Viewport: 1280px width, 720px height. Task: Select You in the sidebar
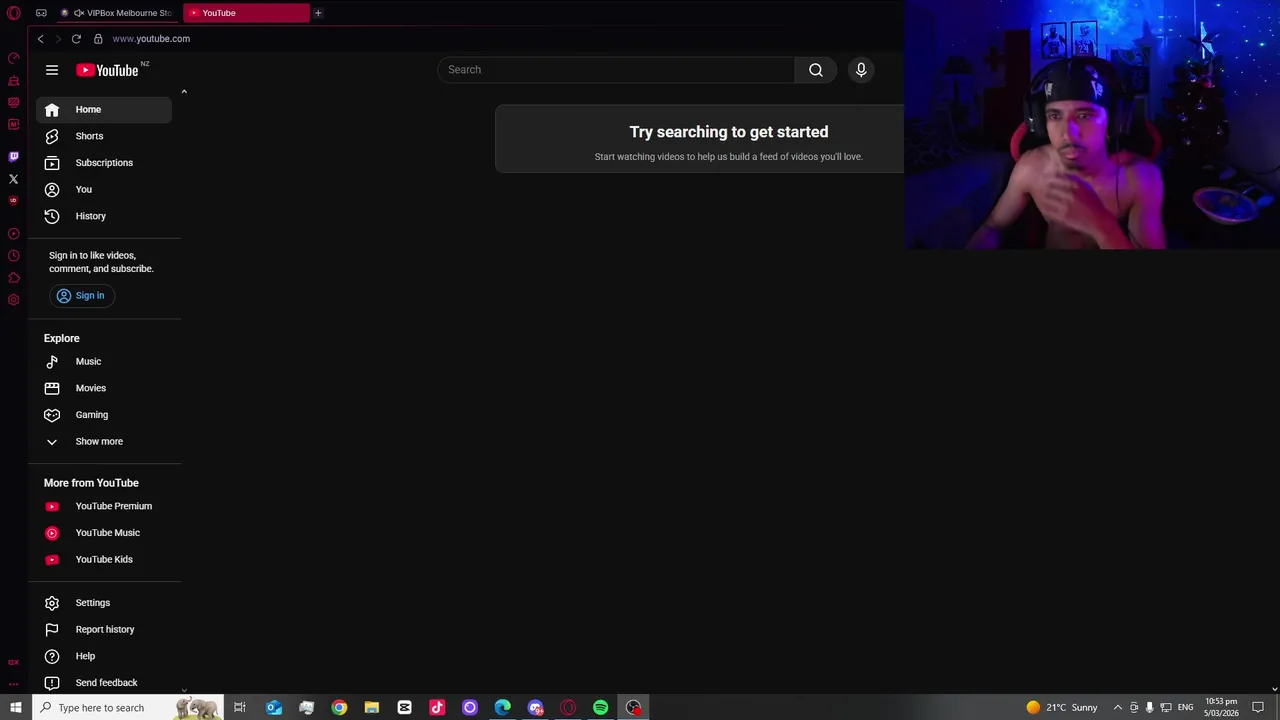coord(104,189)
